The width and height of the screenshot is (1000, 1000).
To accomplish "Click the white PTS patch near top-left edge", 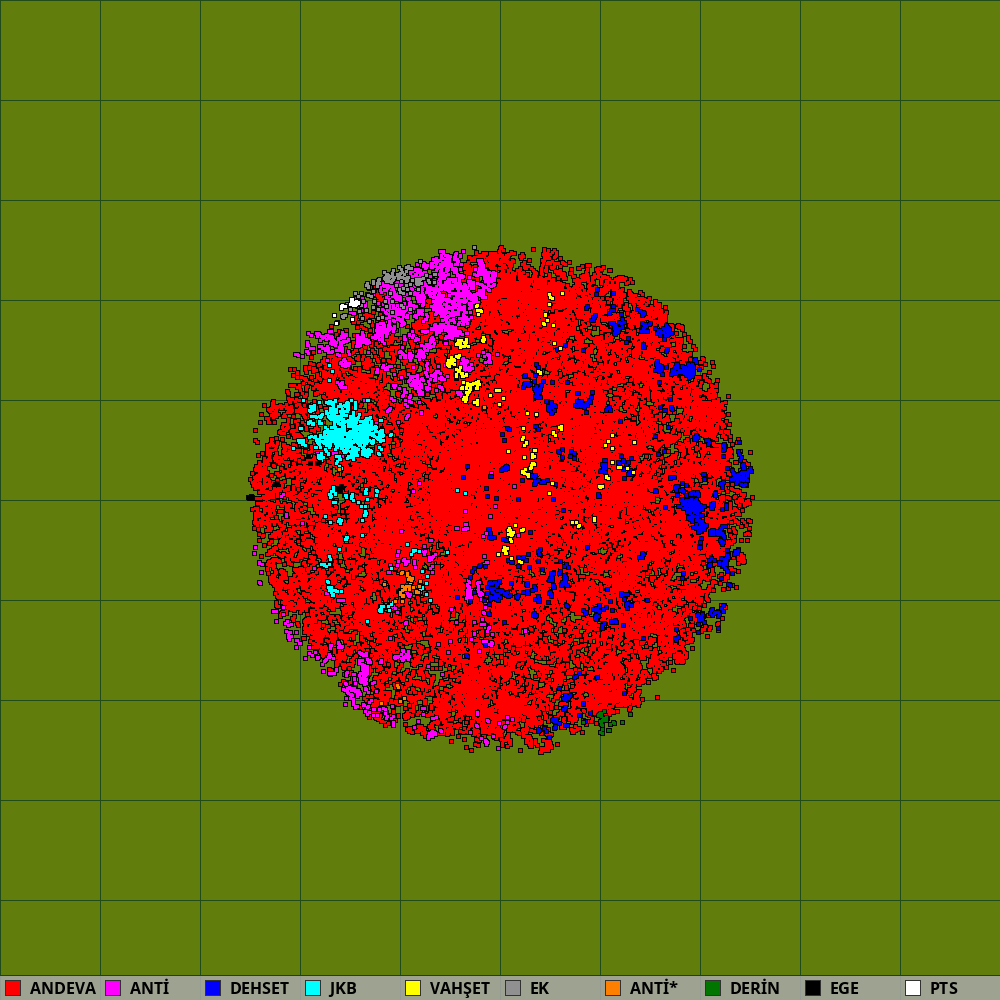I will click(354, 302).
